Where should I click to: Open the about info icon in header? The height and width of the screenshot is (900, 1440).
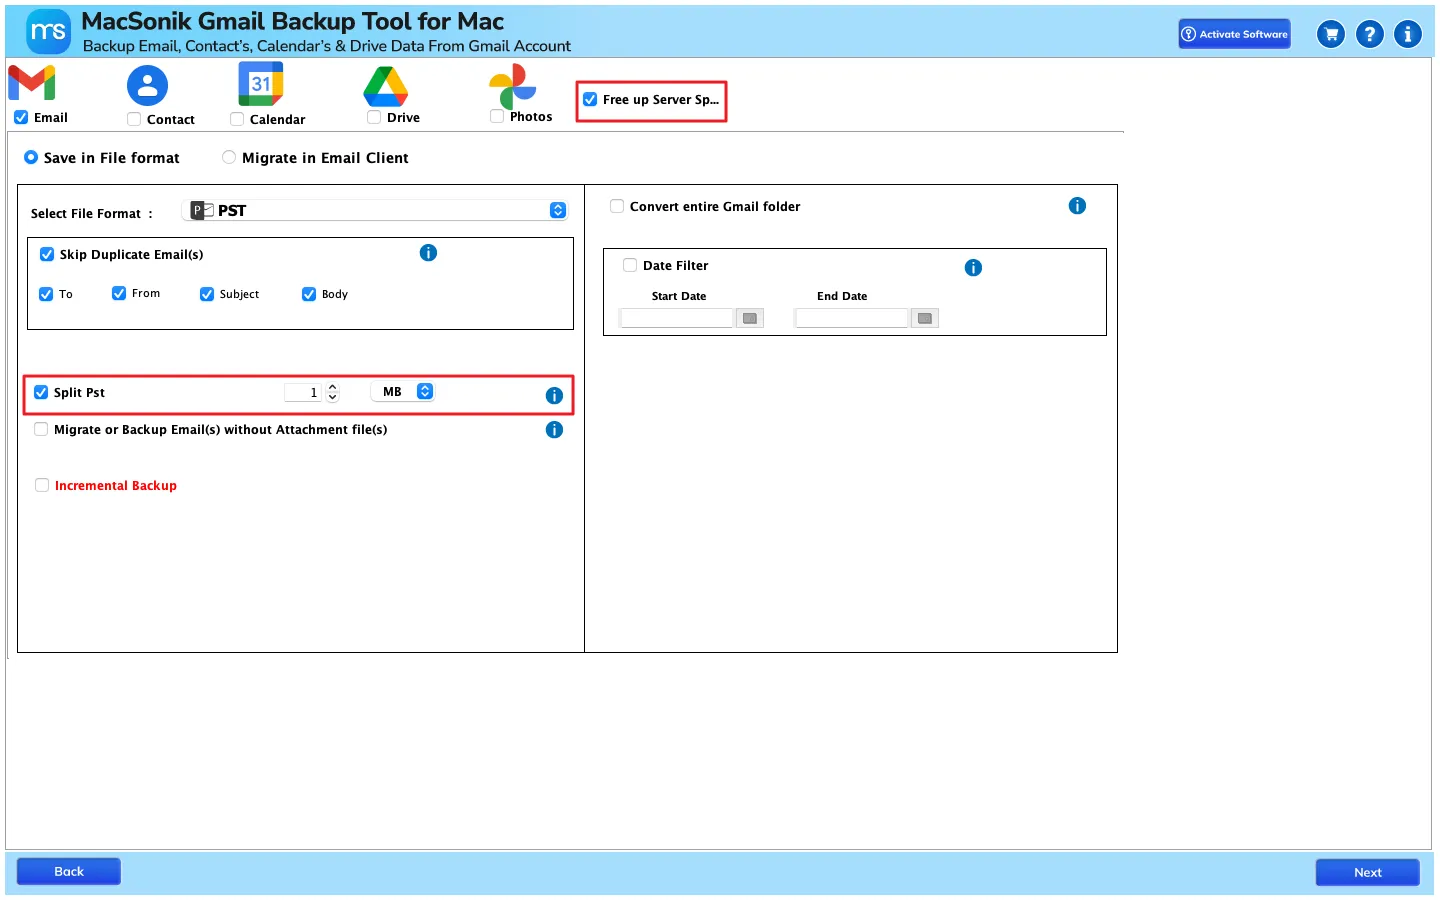pyautogui.click(x=1408, y=34)
